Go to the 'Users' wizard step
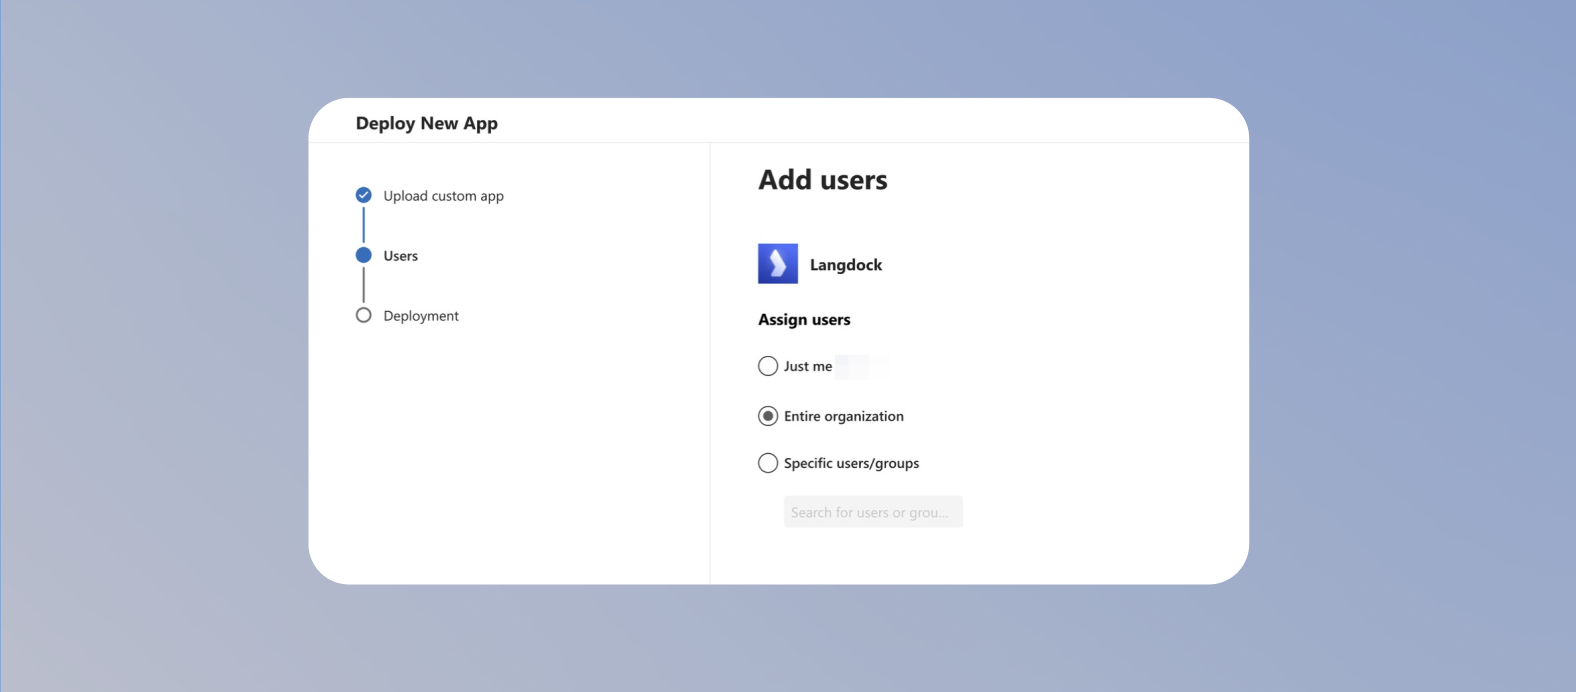 coord(401,256)
